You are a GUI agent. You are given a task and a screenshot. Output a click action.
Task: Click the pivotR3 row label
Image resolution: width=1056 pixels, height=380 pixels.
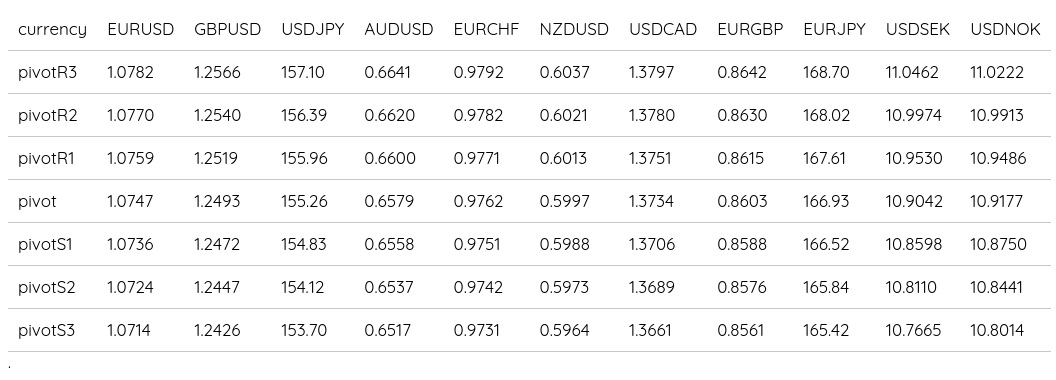[47, 72]
